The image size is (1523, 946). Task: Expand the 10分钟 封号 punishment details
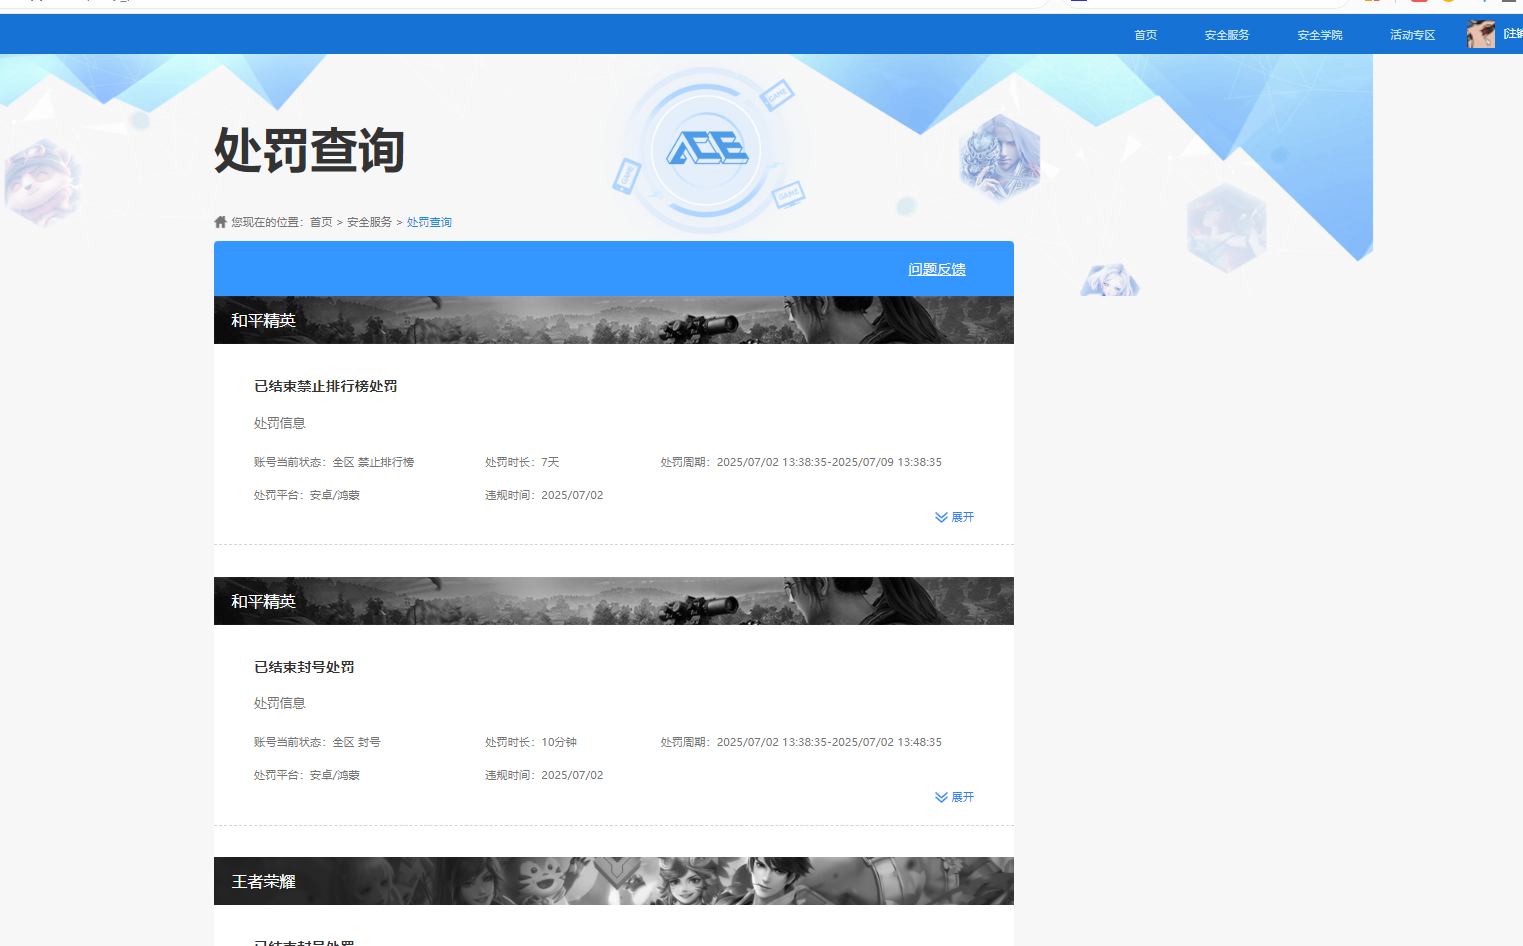coord(954,797)
